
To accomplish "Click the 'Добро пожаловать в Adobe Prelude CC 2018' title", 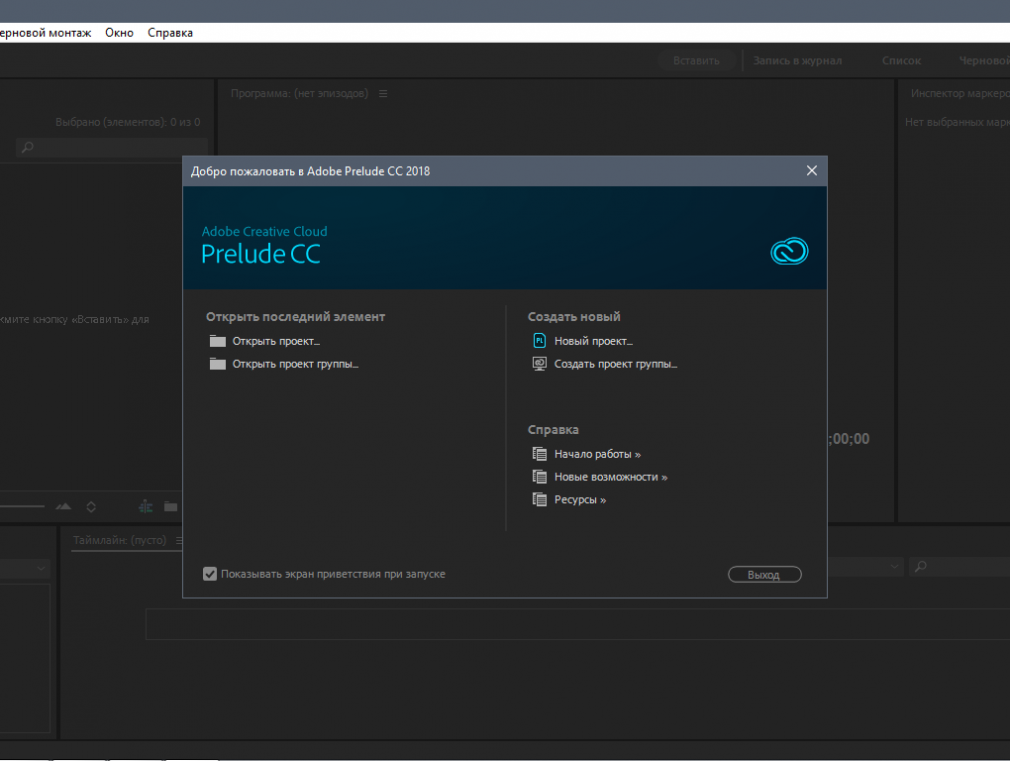I will pyautogui.click(x=310, y=171).
